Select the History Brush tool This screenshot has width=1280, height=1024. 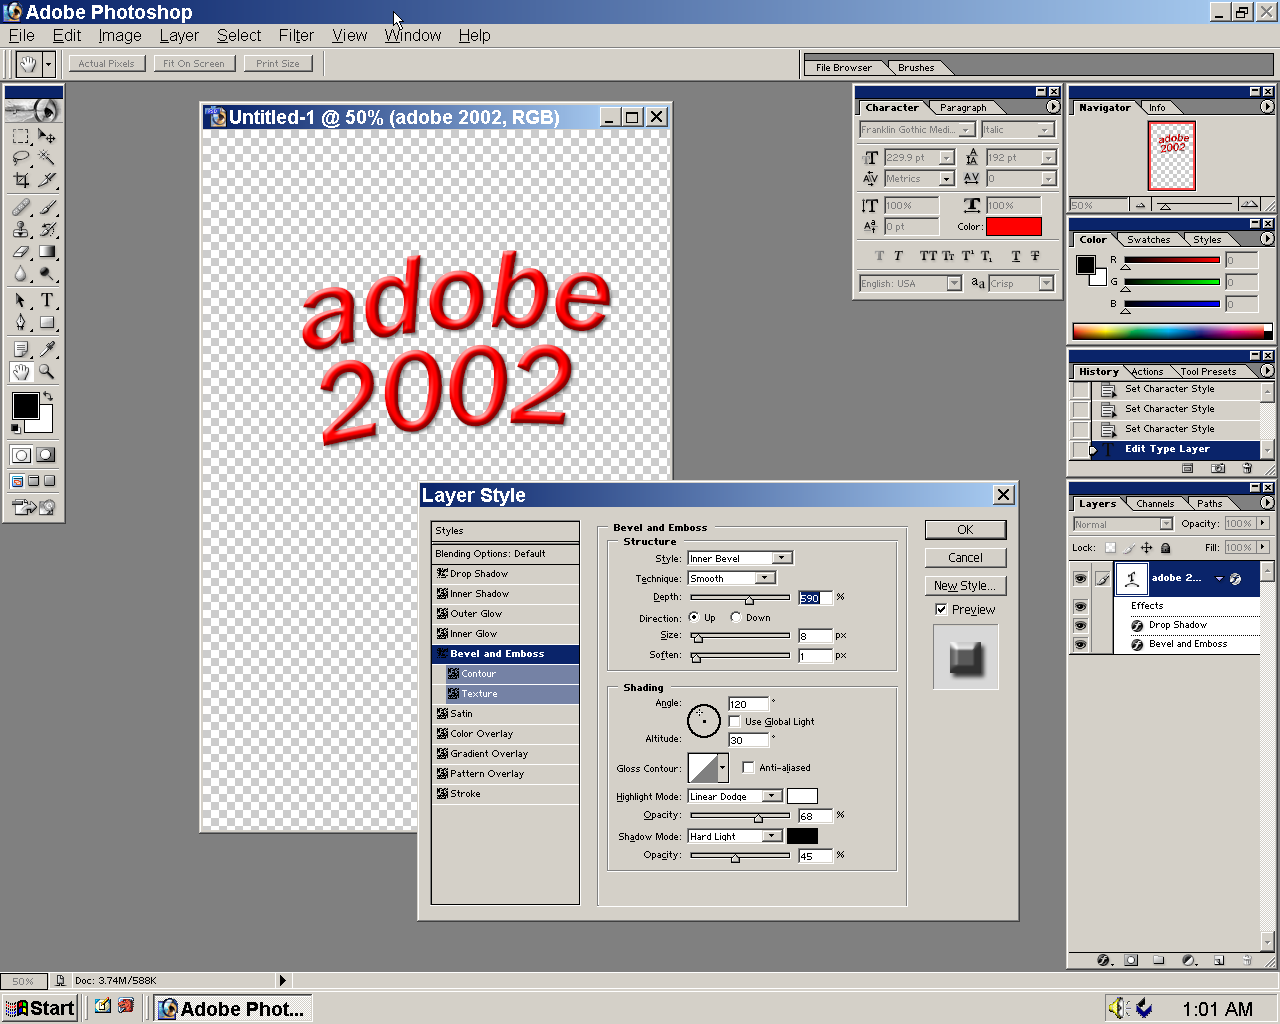47,229
